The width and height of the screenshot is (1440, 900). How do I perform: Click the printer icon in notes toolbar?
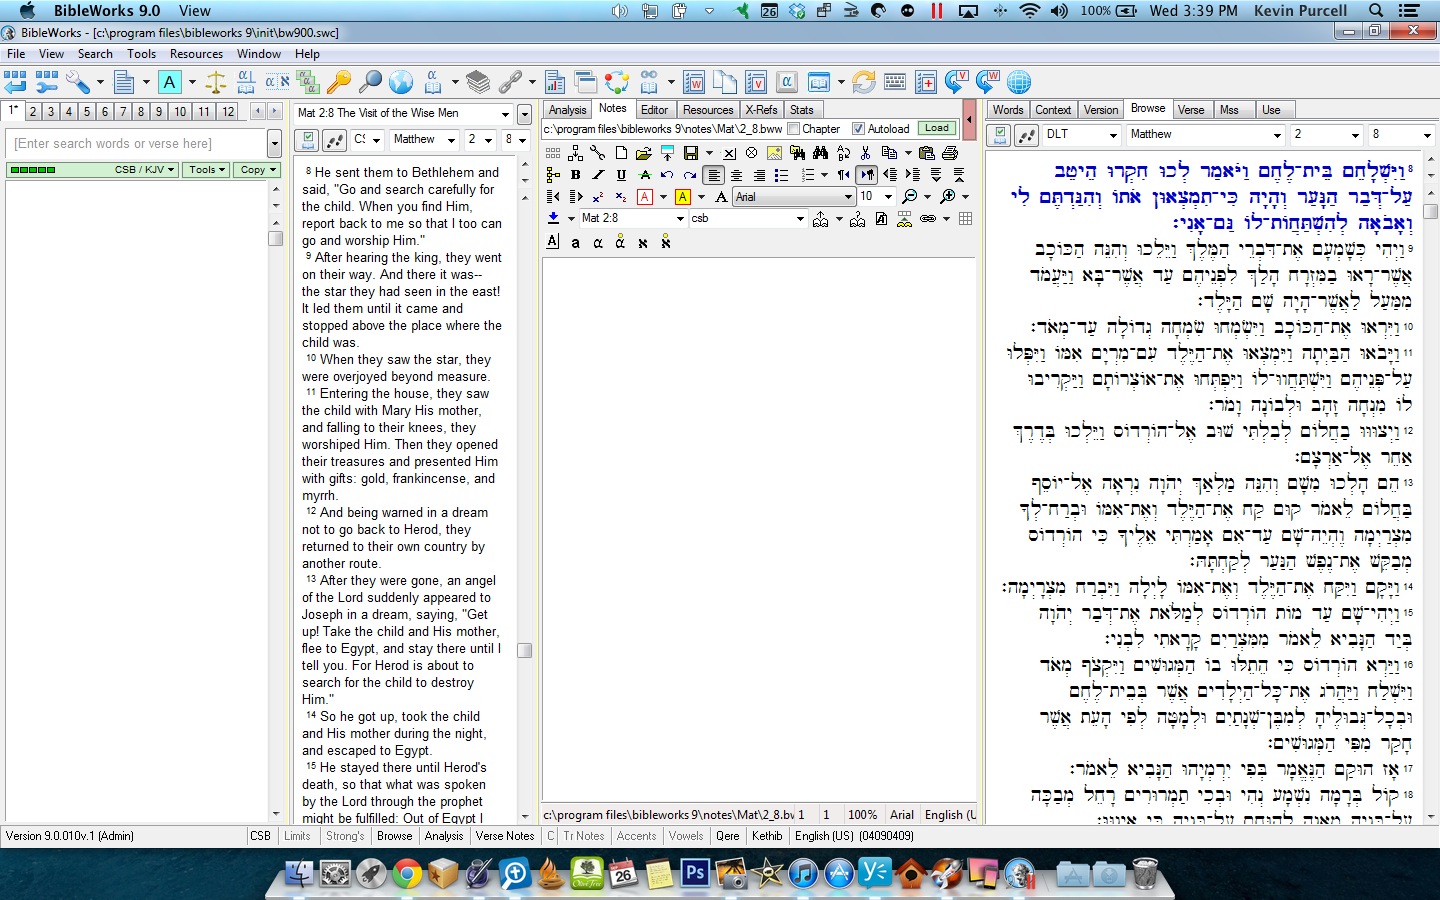pyautogui.click(x=950, y=153)
